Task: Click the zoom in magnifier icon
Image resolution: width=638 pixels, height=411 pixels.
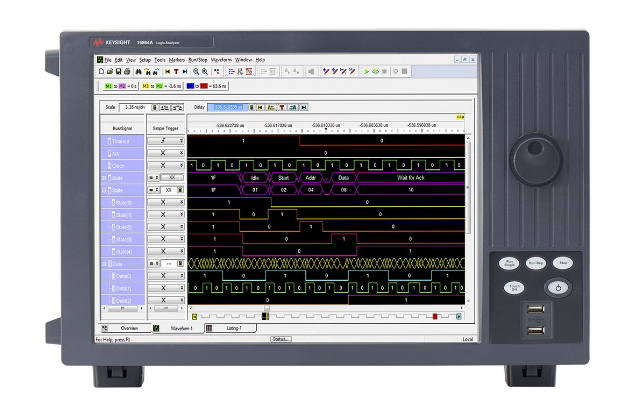Action: tap(196, 71)
